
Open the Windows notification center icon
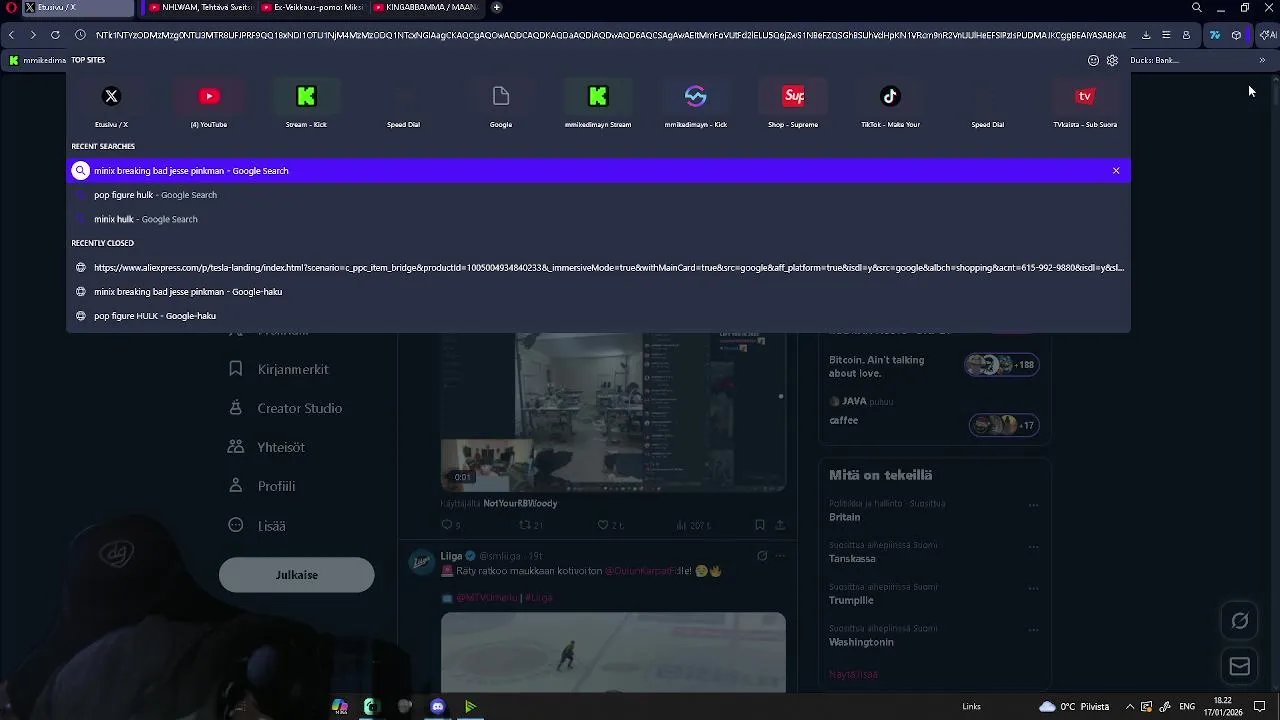coord(1260,707)
